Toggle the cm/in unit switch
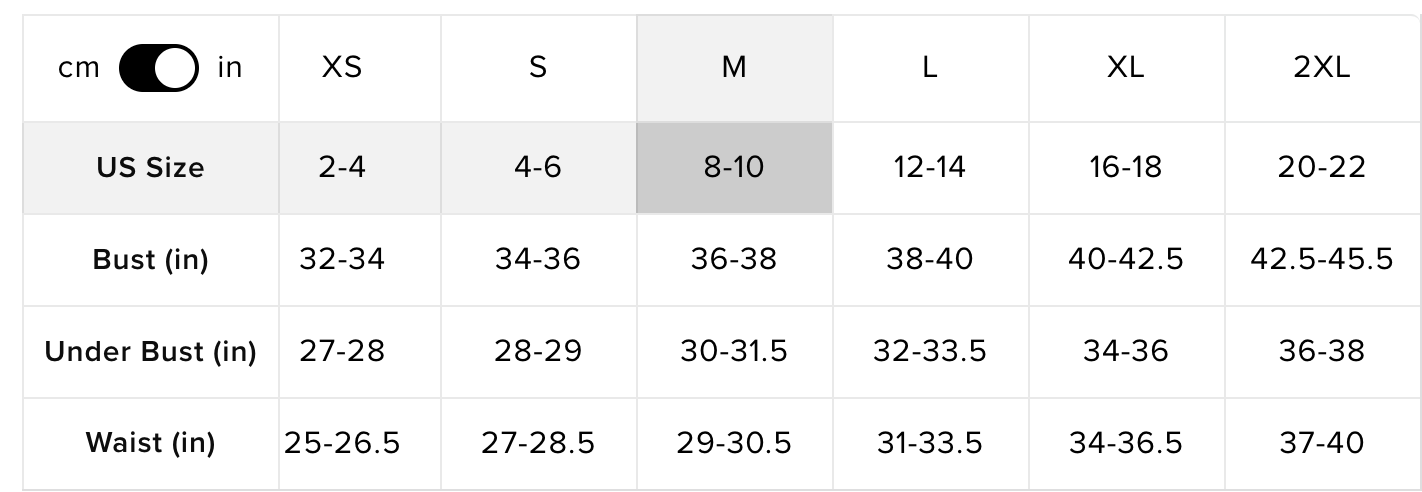Image resolution: width=1422 pixels, height=492 pixels. (x=158, y=68)
